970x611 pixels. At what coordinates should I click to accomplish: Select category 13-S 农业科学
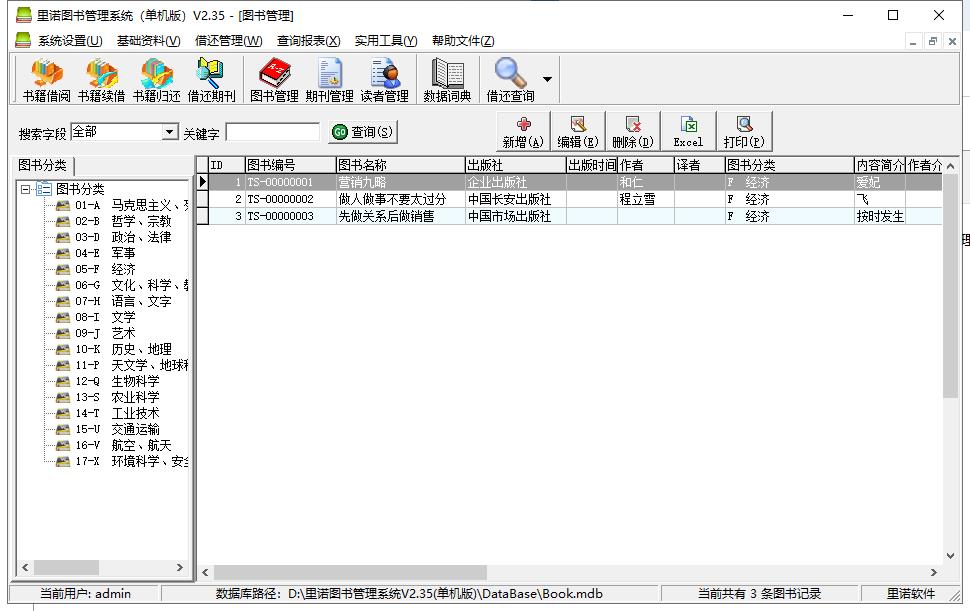tap(117, 398)
